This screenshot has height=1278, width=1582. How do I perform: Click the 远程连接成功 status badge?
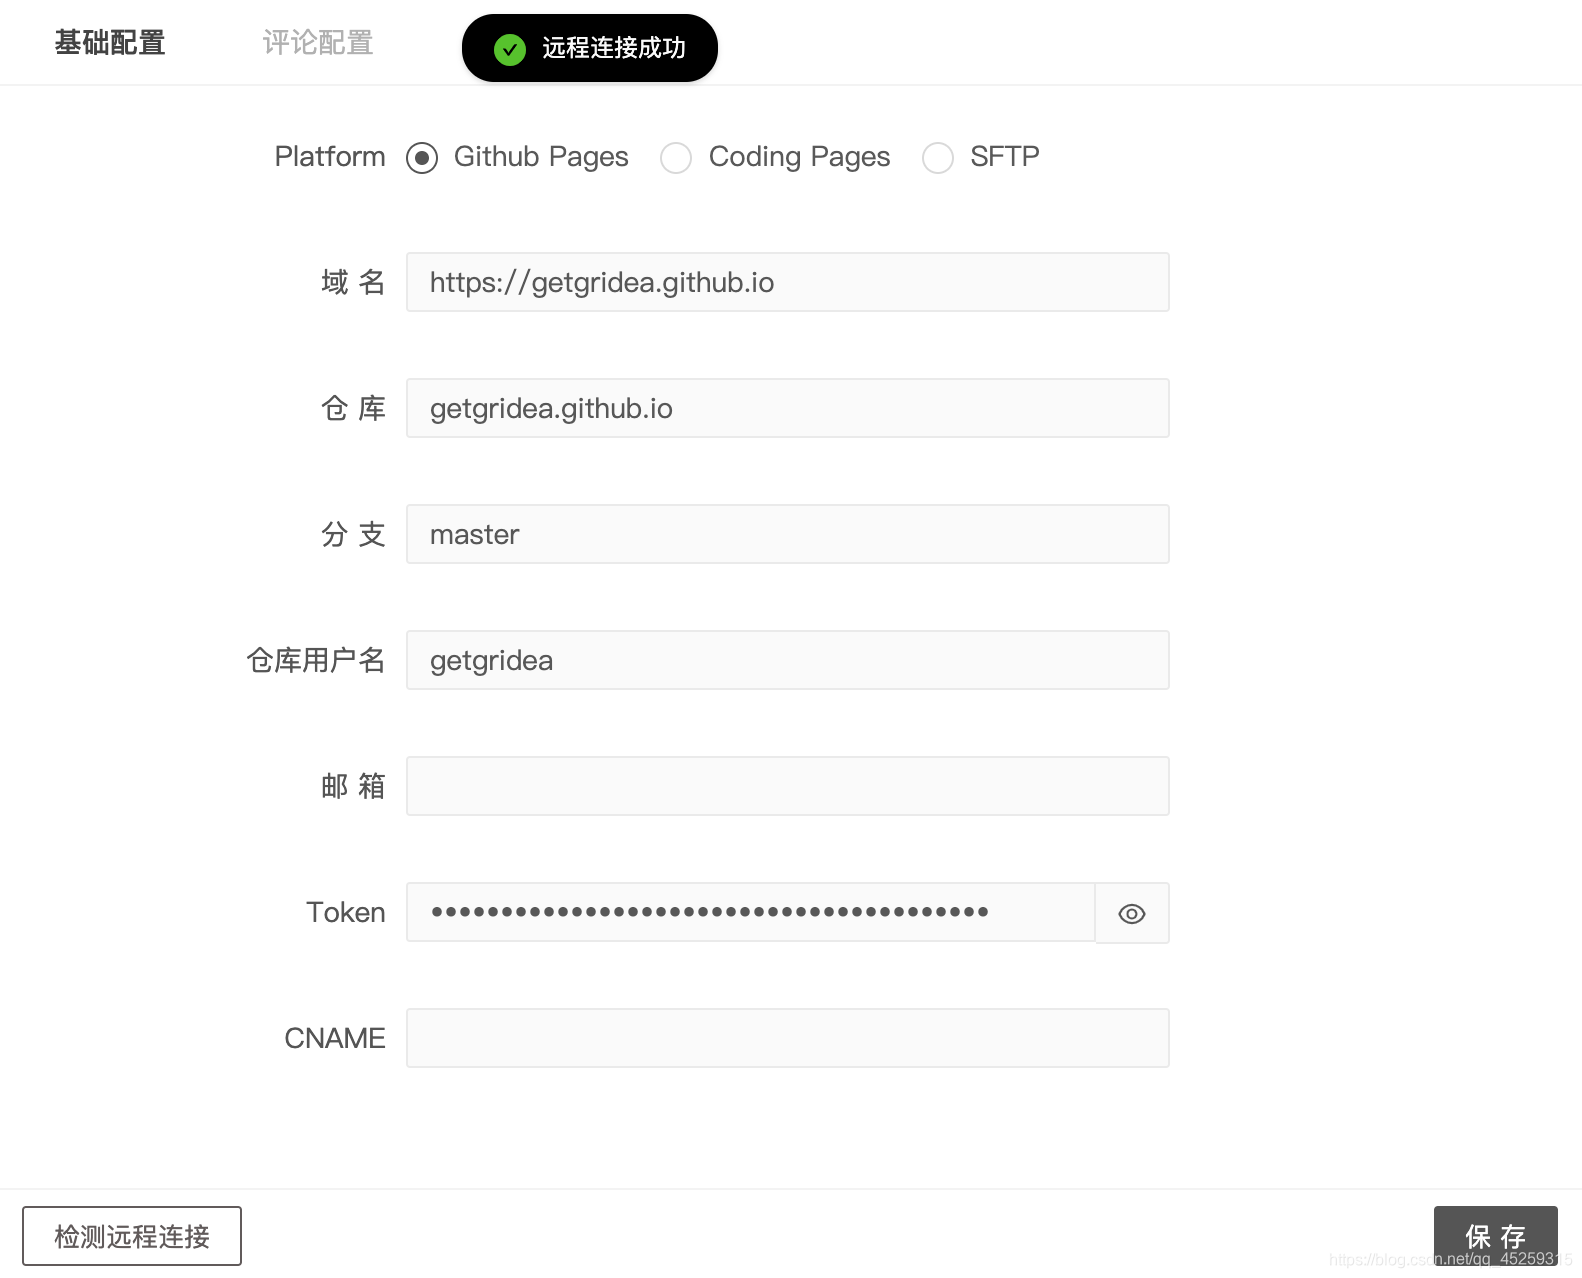589,47
